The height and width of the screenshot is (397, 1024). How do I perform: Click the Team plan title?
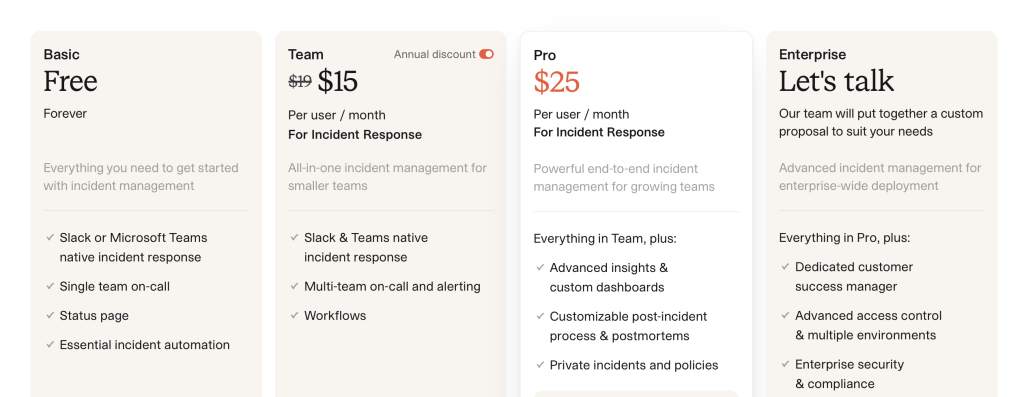(x=306, y=54)
